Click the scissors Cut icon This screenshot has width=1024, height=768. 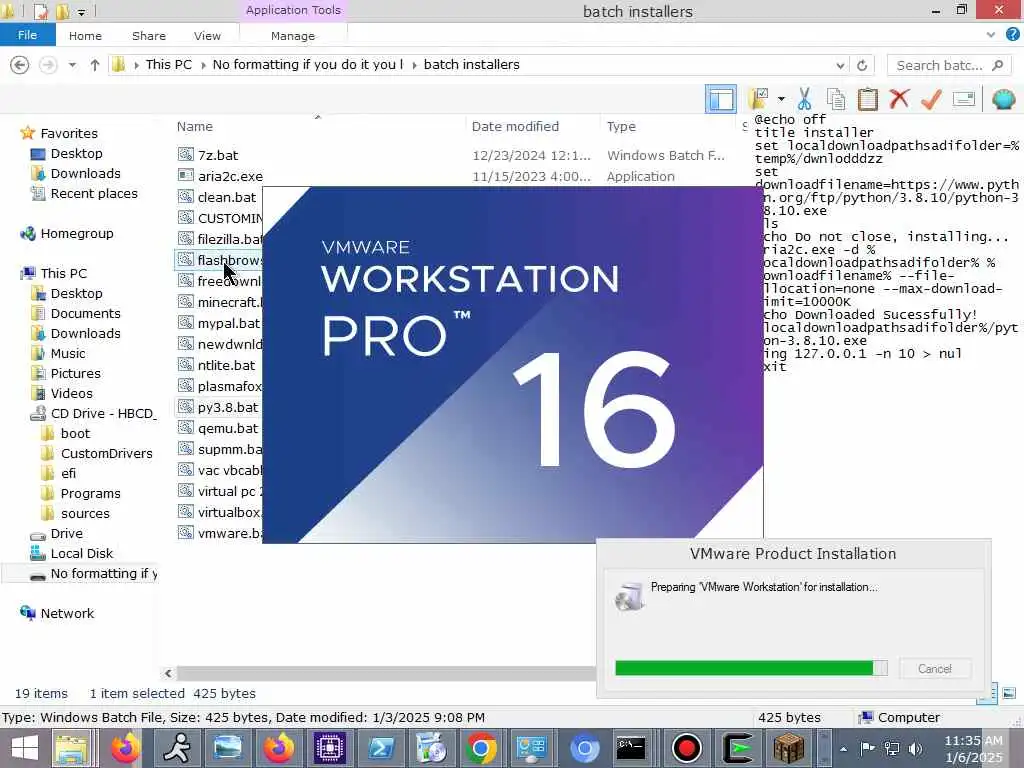pos(804,99)
